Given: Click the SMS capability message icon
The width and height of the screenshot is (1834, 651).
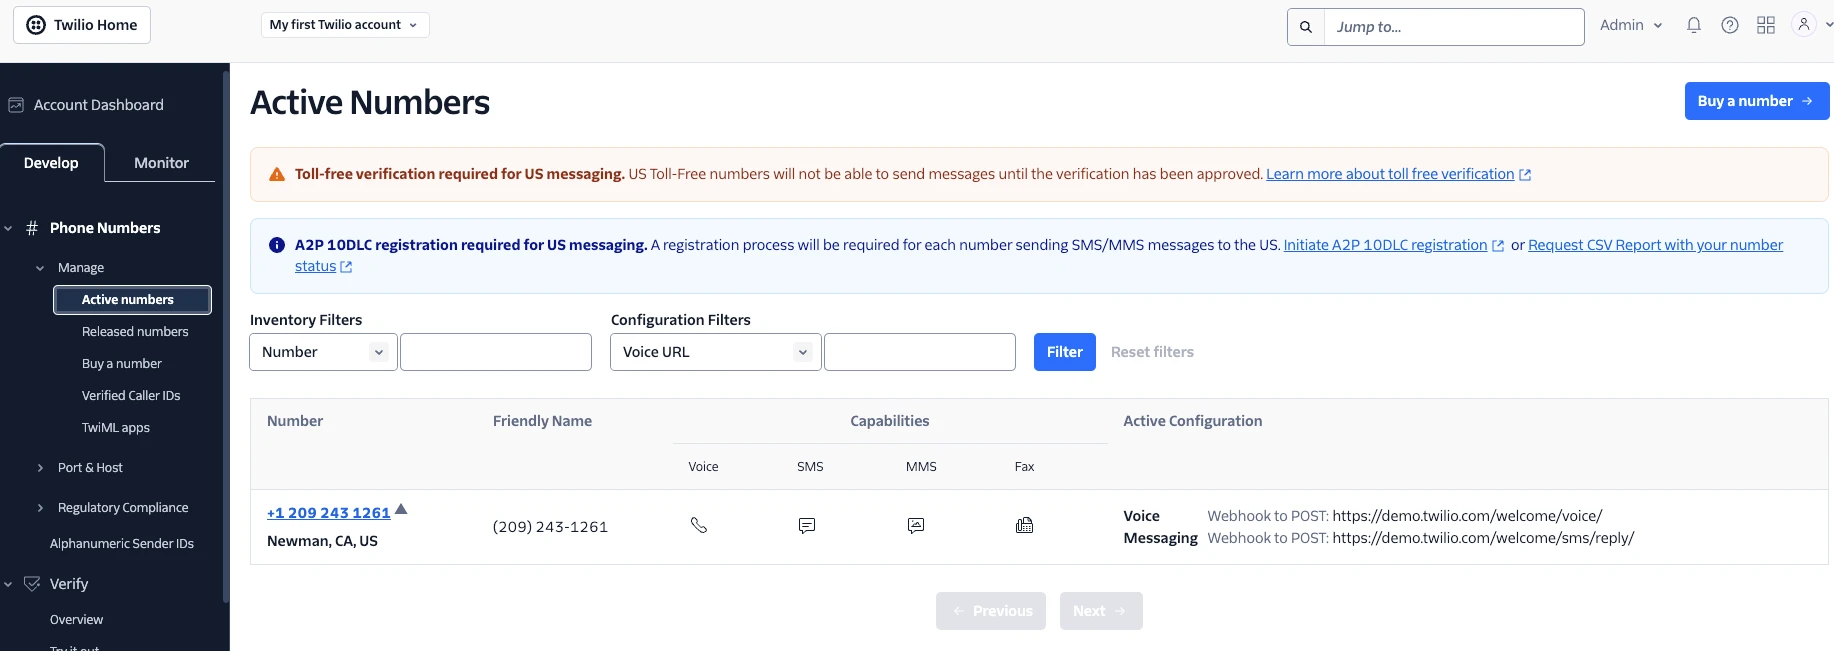Looking at the screenshot, I should pyautogui.click(x=807, y=526).
